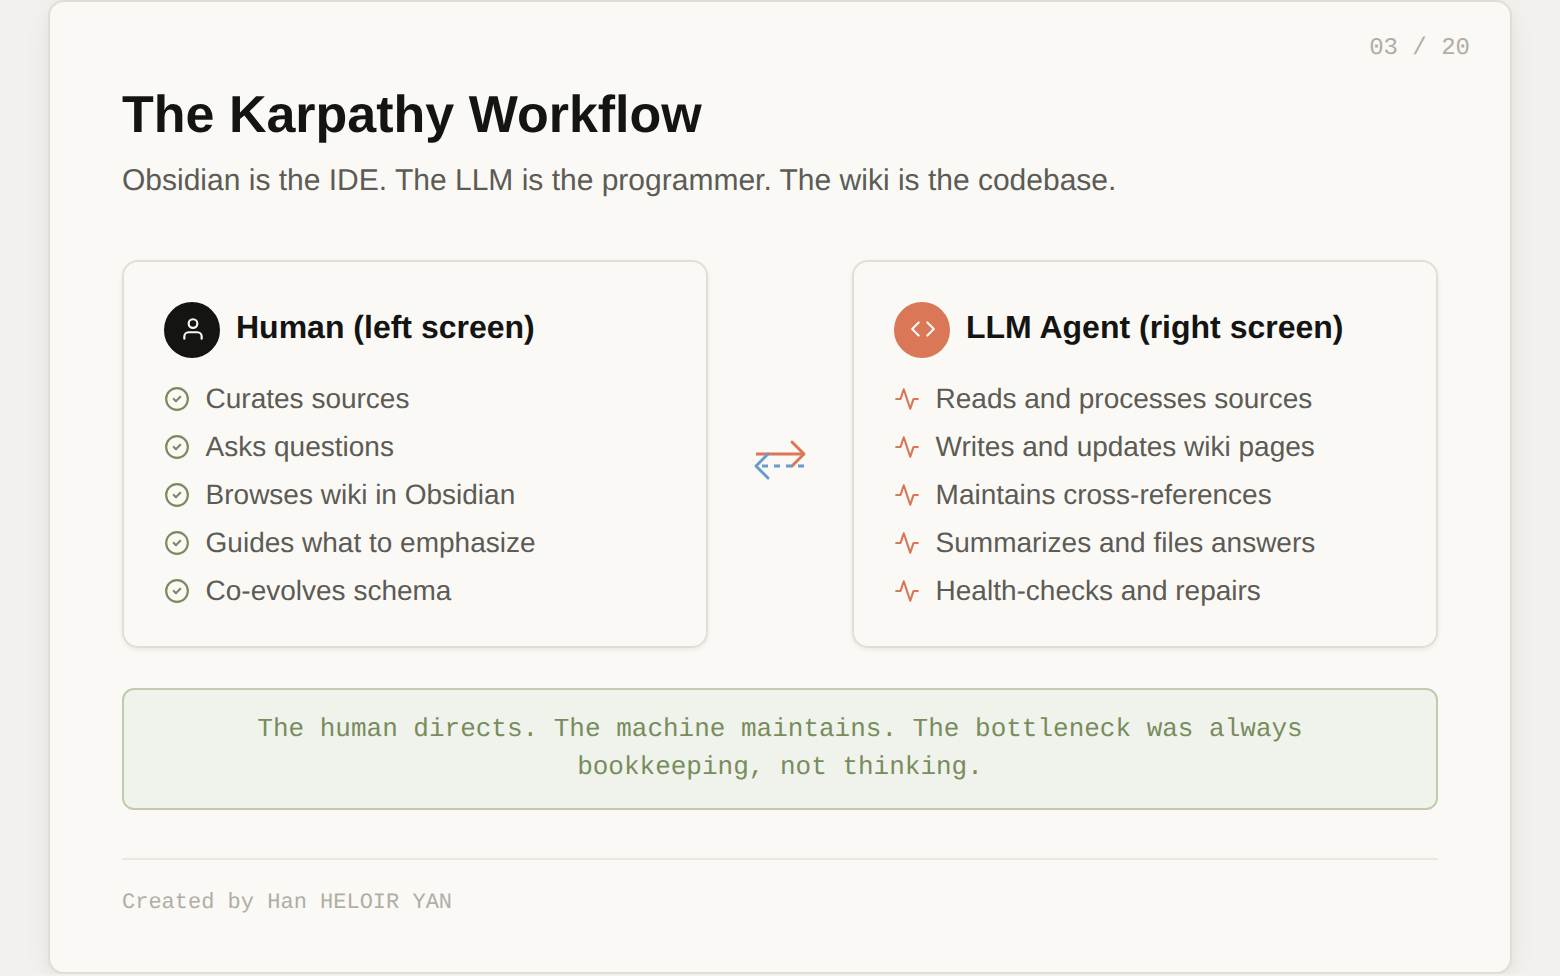Click the check icon beside Guides what to emphasize
The image size is (1560, 976).
click(x=177, y=543)
